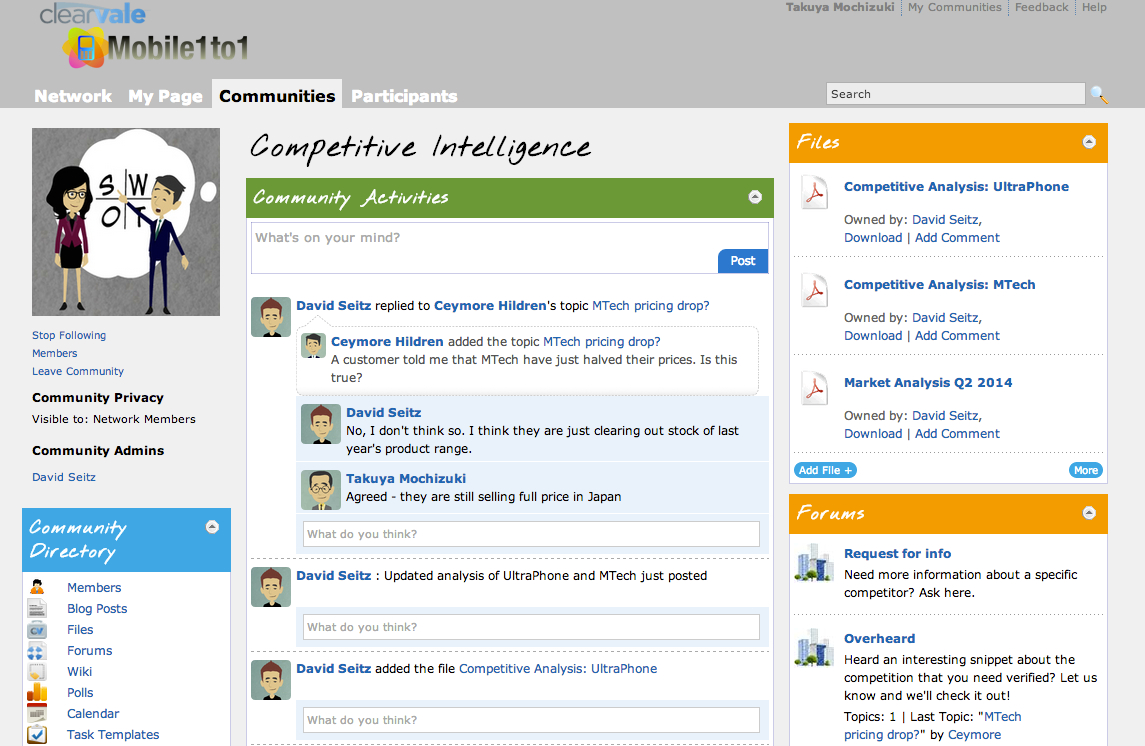Viewport: 1145px width, 746px height.
Task: Open the Participants tab
Action: (x=404, y=96)
